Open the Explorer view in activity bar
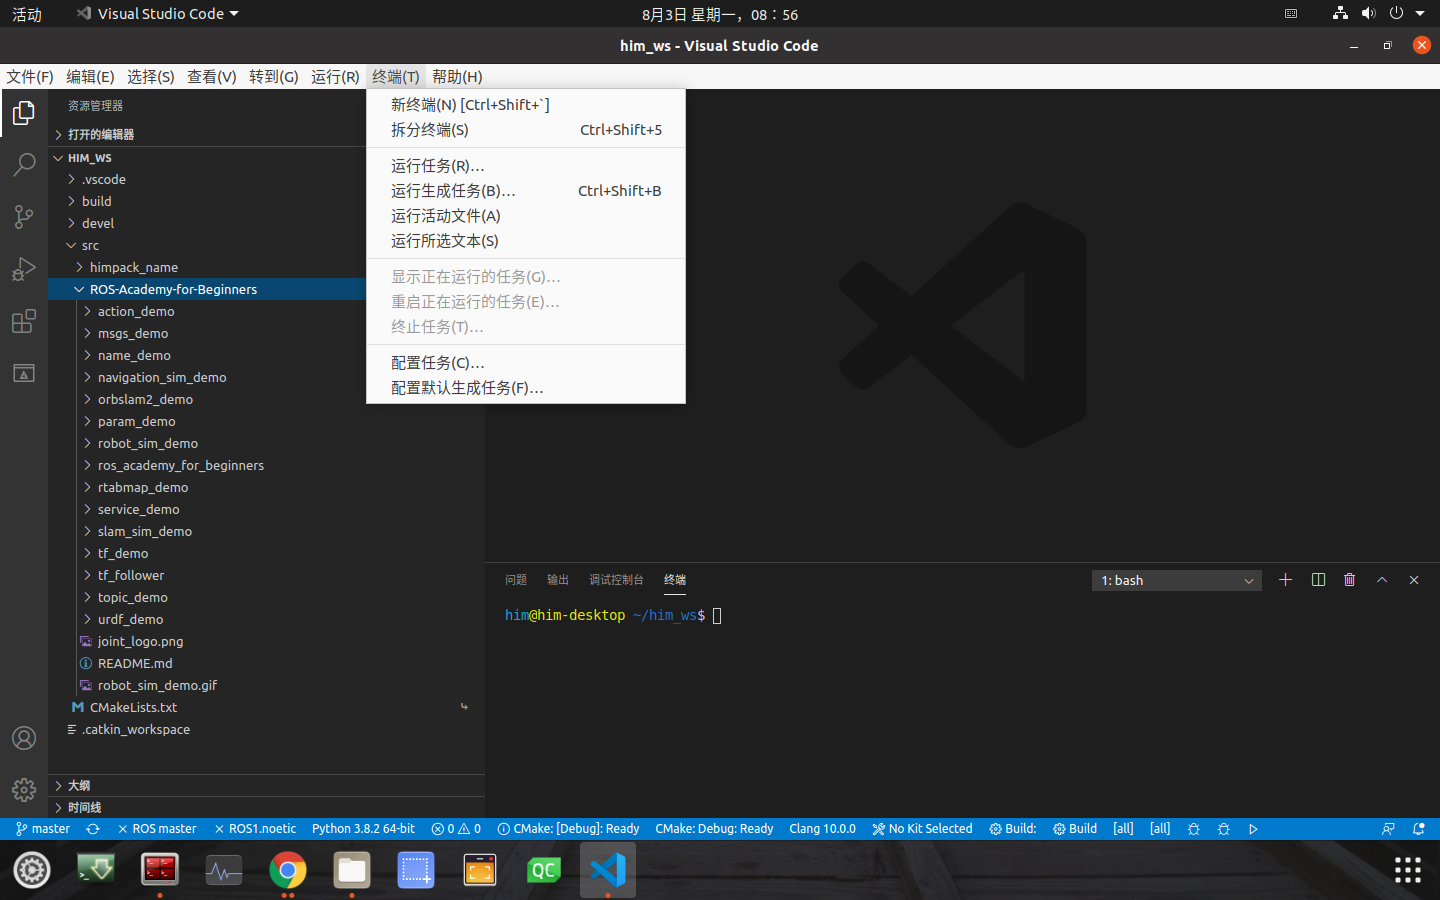The height and width of the screenshot is (900, 1440). [x=24, y=113]
